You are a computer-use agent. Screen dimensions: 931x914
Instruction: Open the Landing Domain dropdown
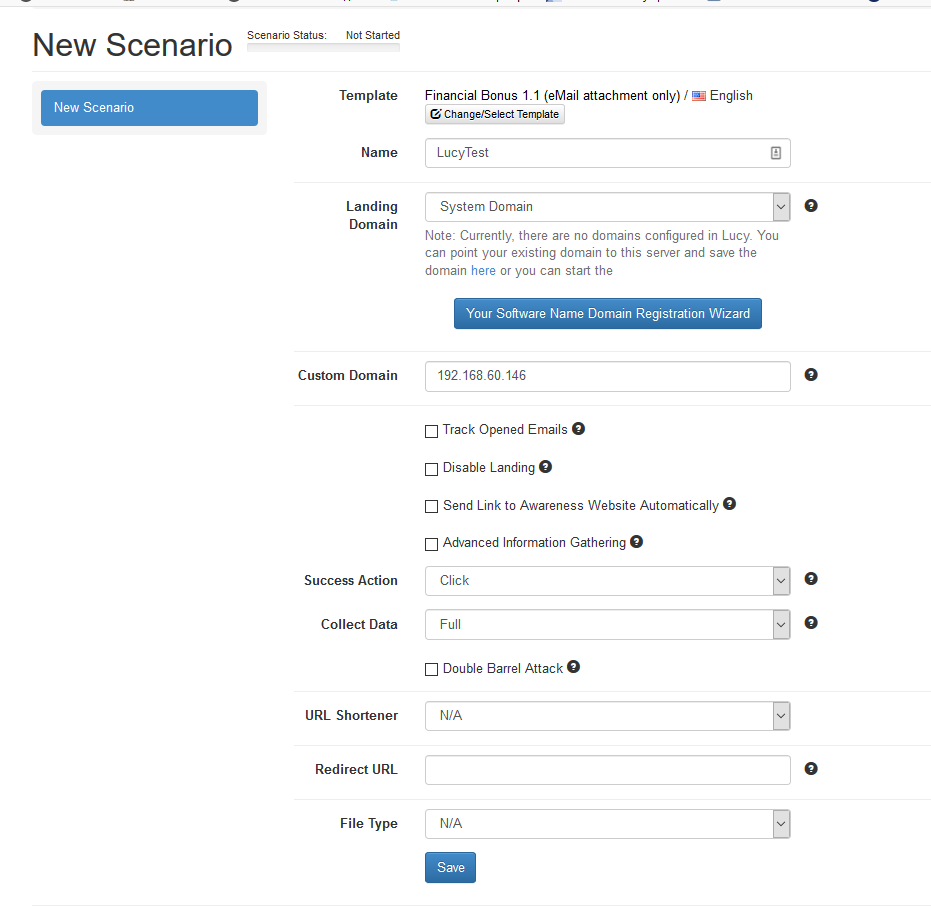coord(607,207)
